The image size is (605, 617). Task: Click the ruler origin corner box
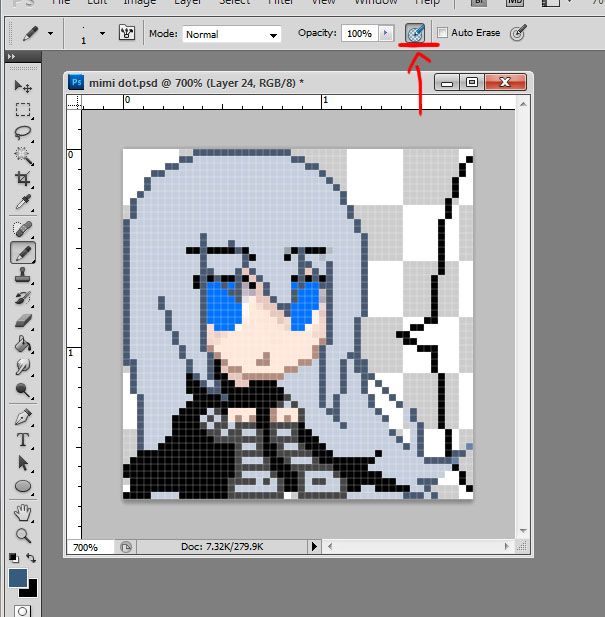click(x=74, y=102)
